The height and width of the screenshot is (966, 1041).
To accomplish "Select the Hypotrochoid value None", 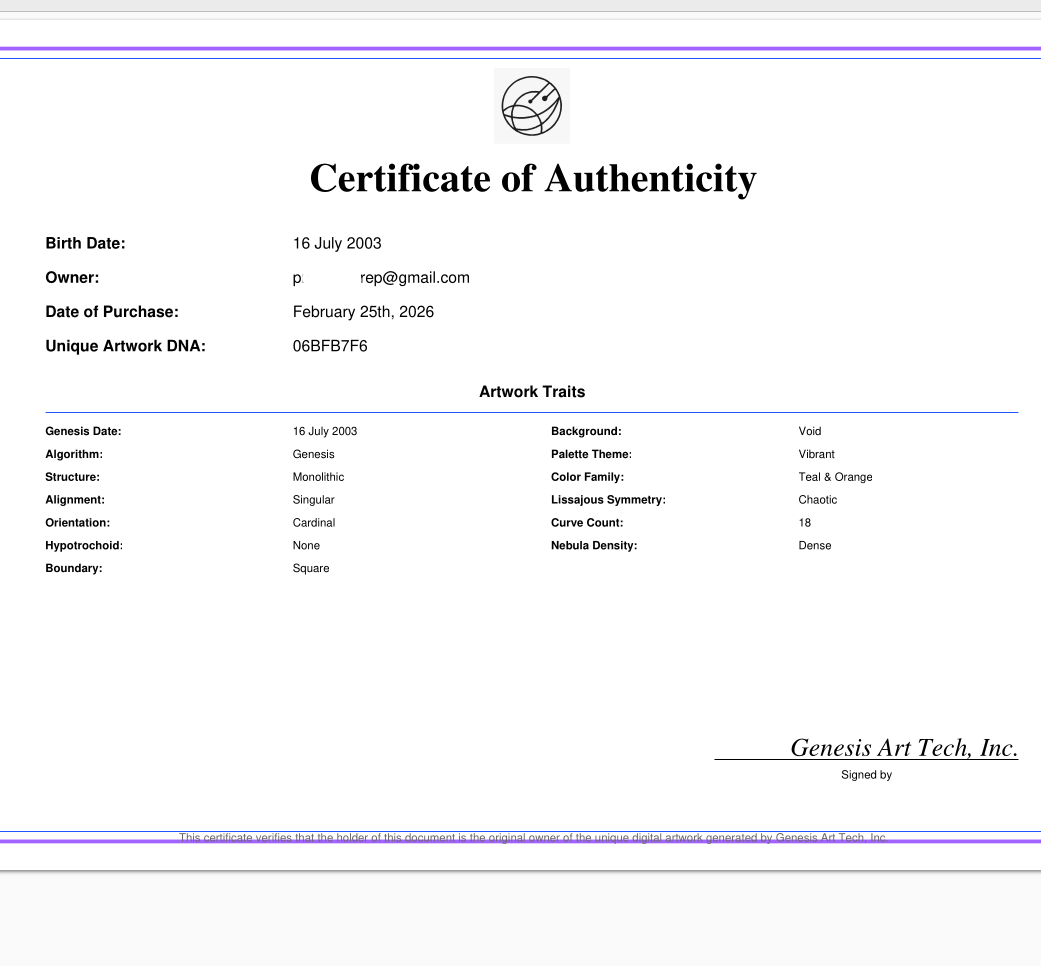I will tap(306, 545).
